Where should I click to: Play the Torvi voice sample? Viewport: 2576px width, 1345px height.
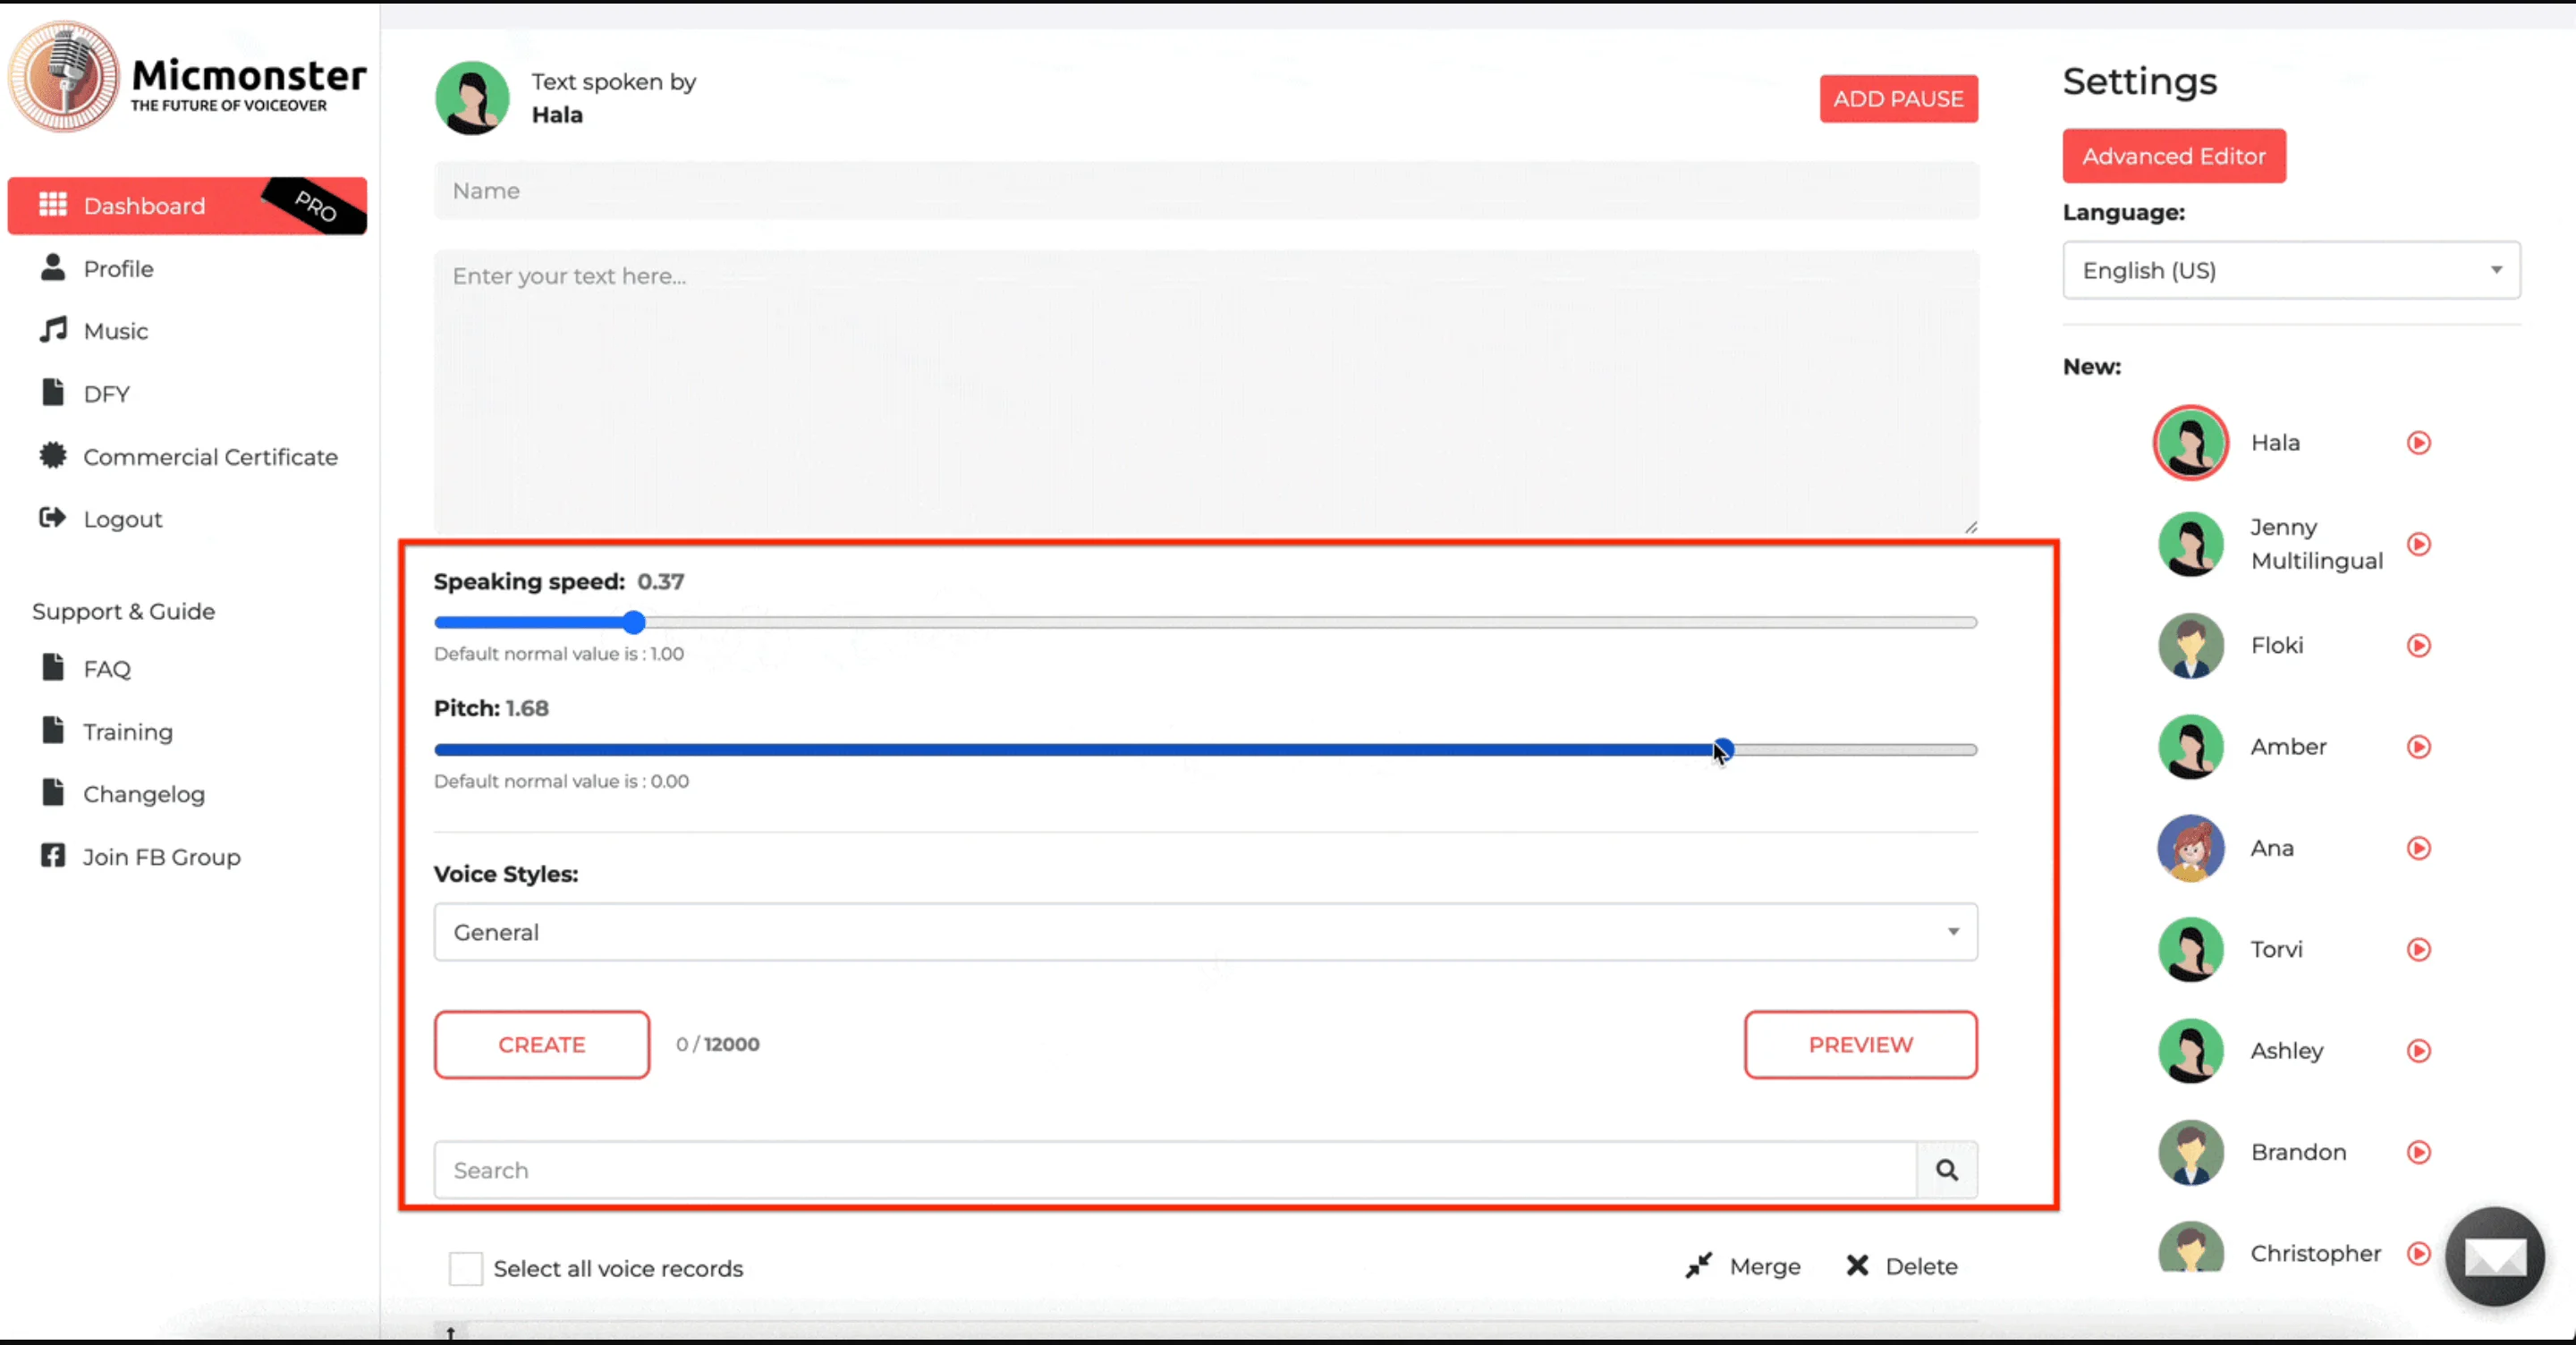click(2418, 949)
